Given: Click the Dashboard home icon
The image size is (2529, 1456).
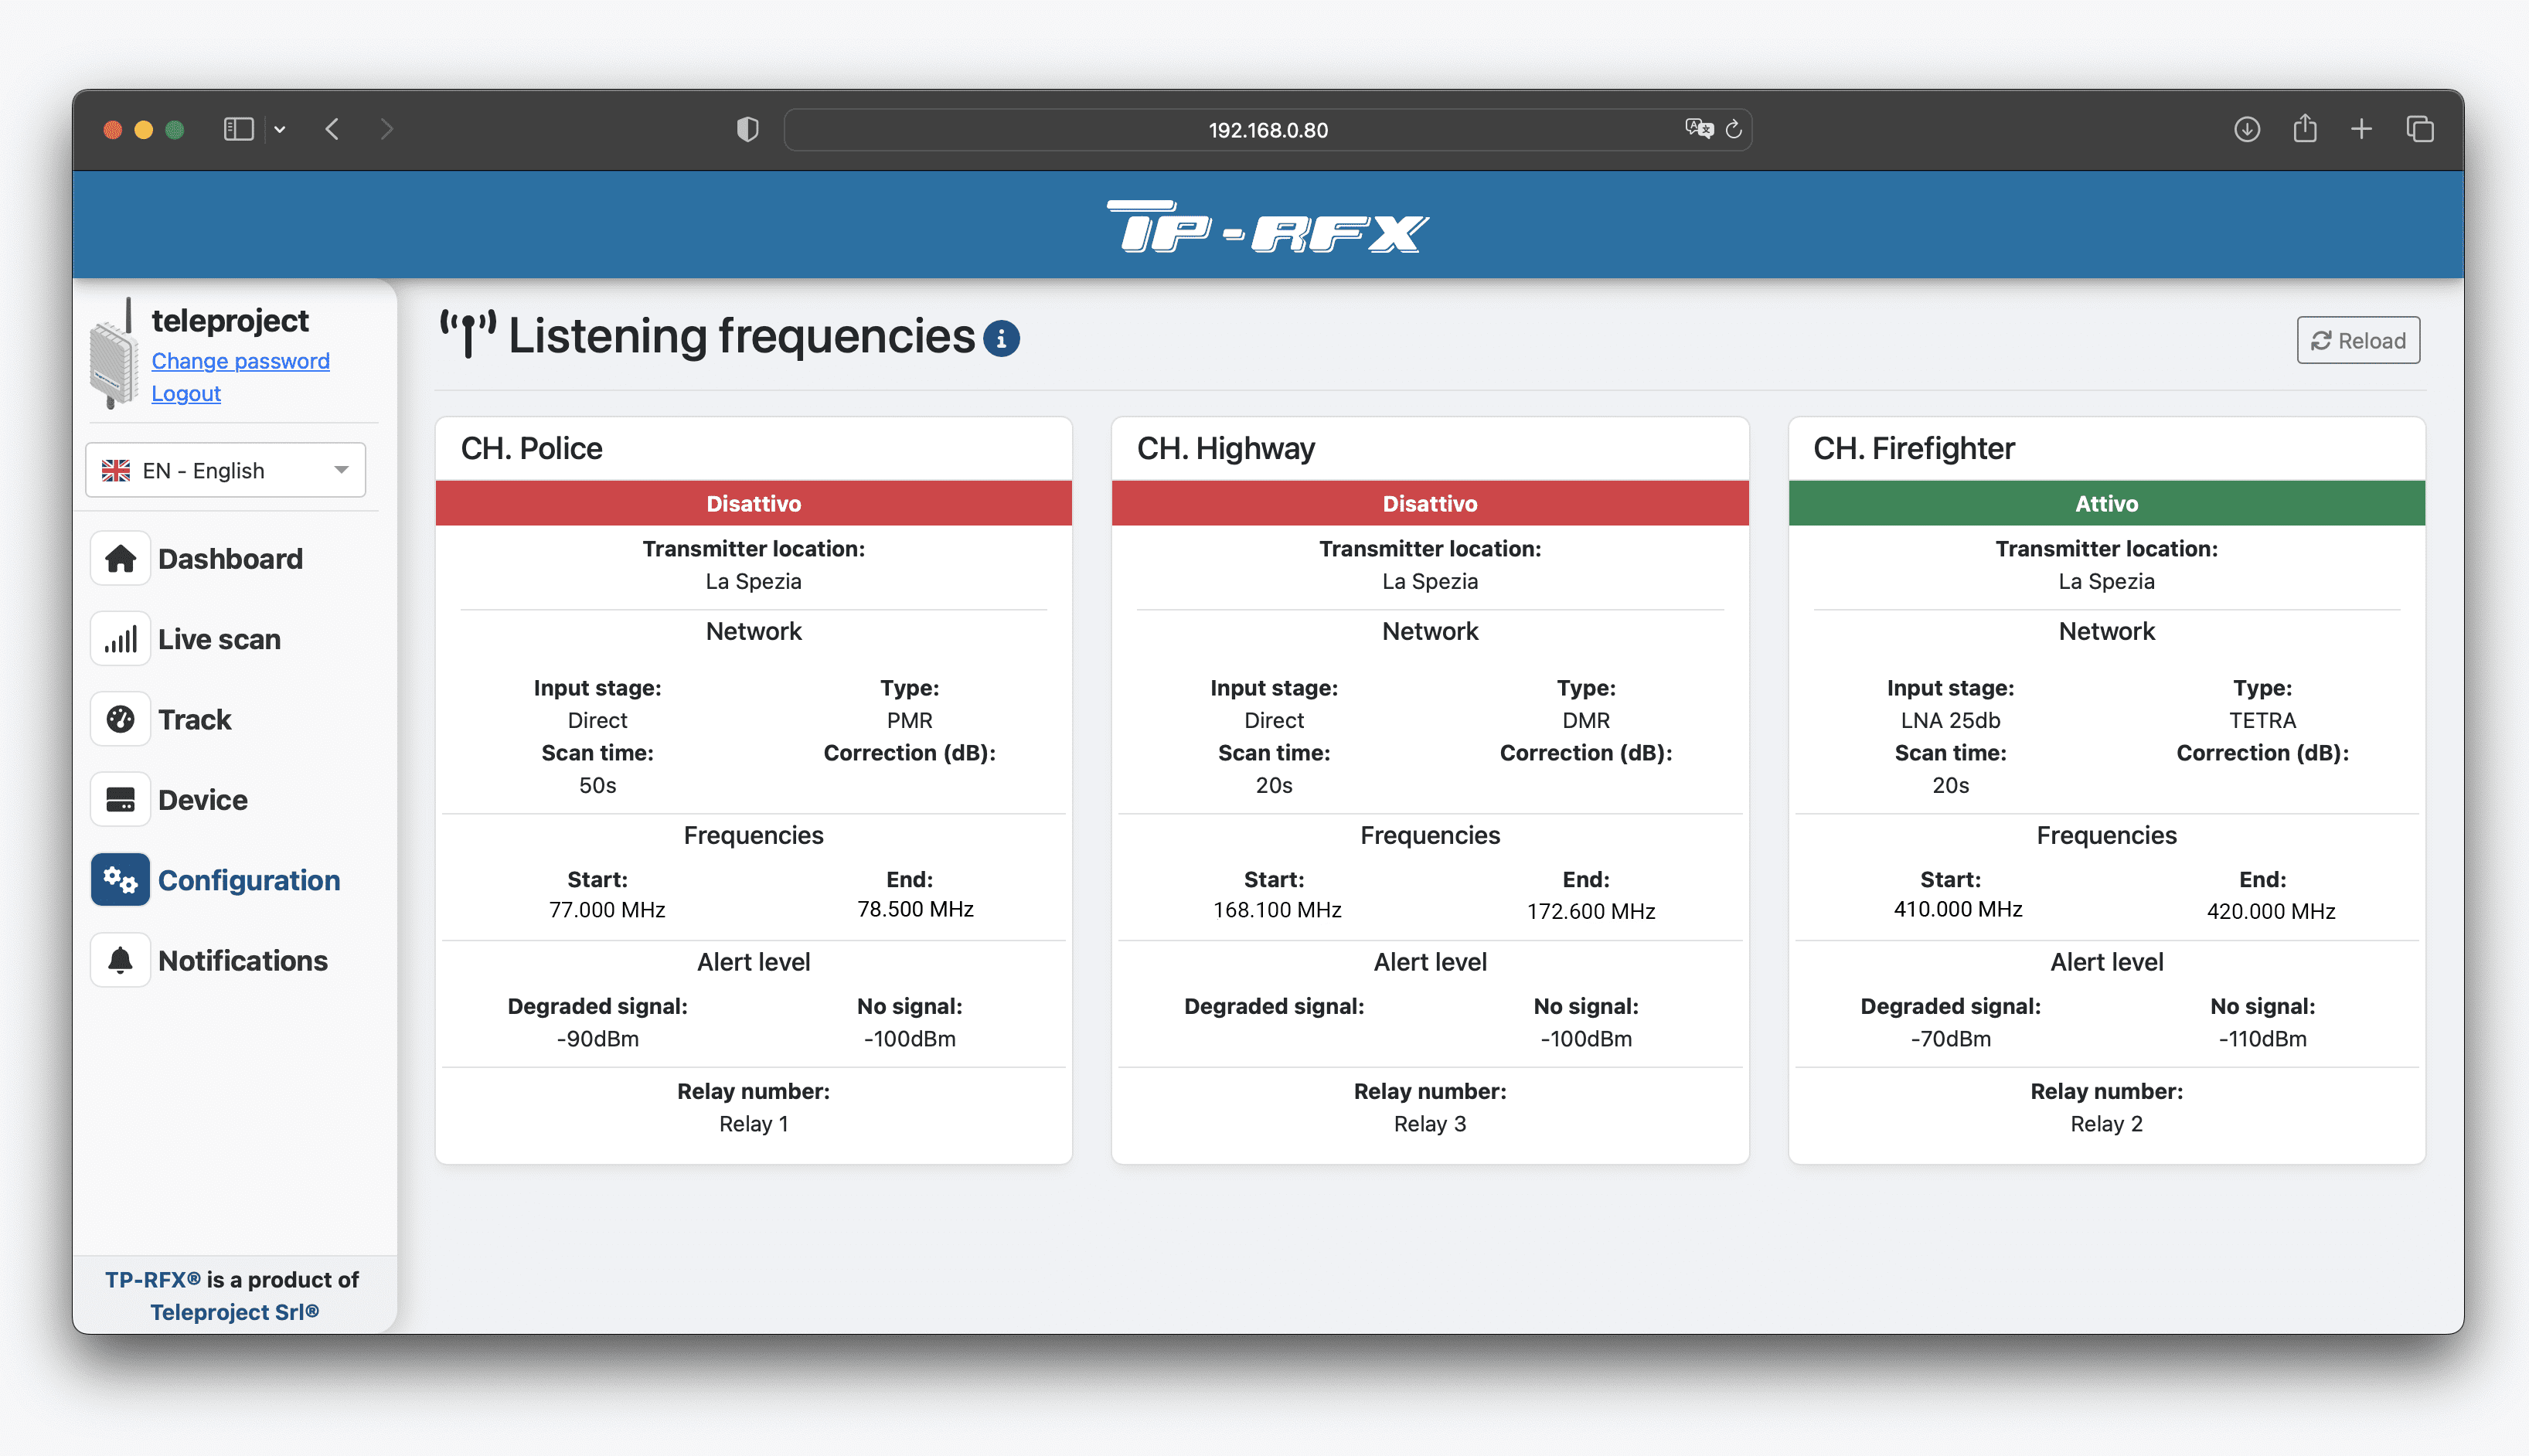Looking at the screenshot, I should click(x=120, y=558).
